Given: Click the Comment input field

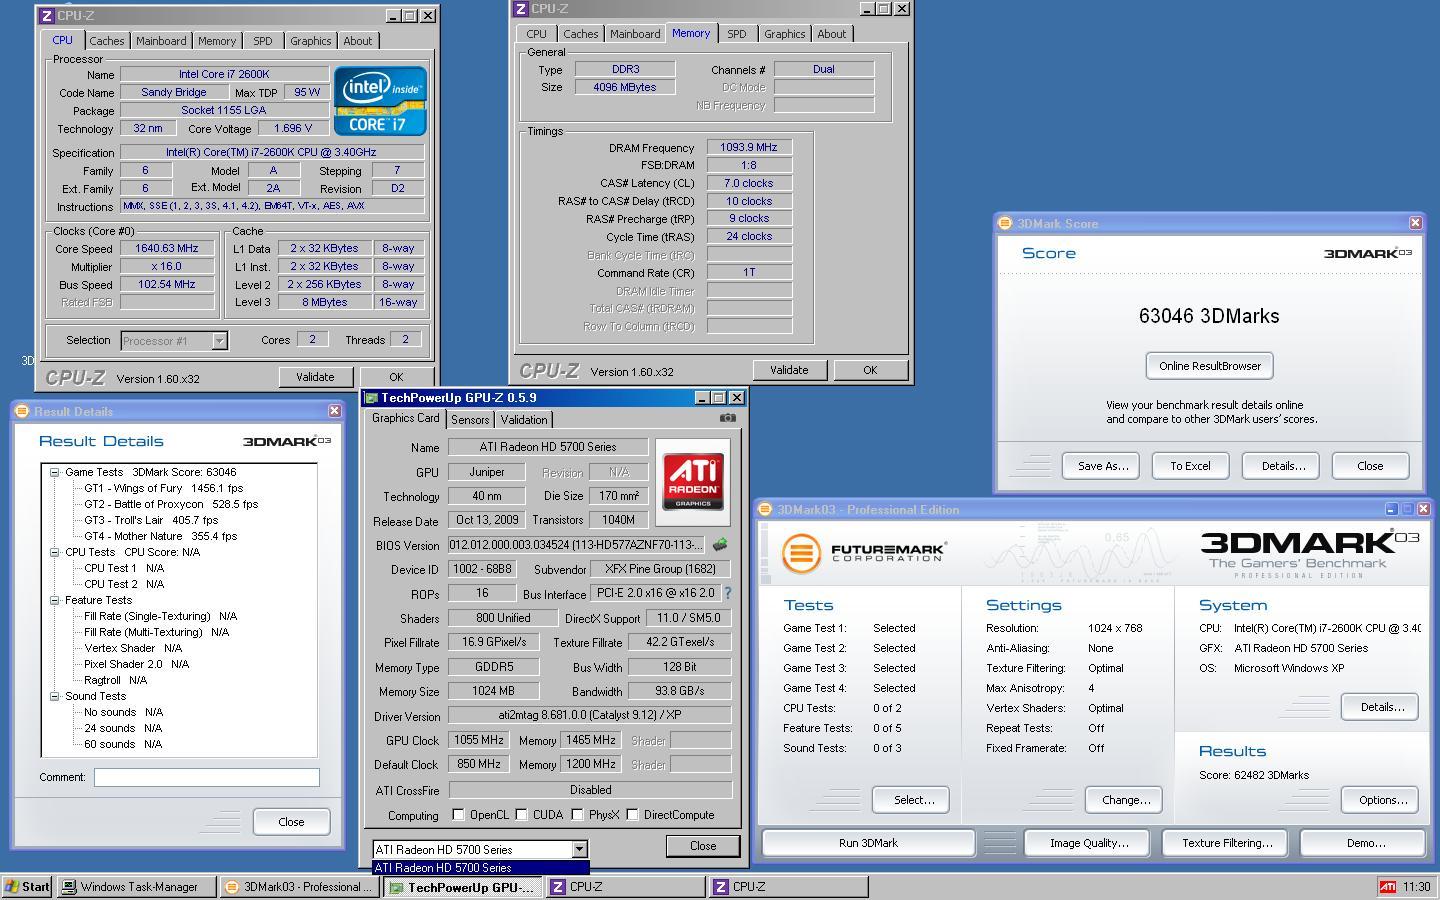Looking at the screenshot, I should click(206, 777).
